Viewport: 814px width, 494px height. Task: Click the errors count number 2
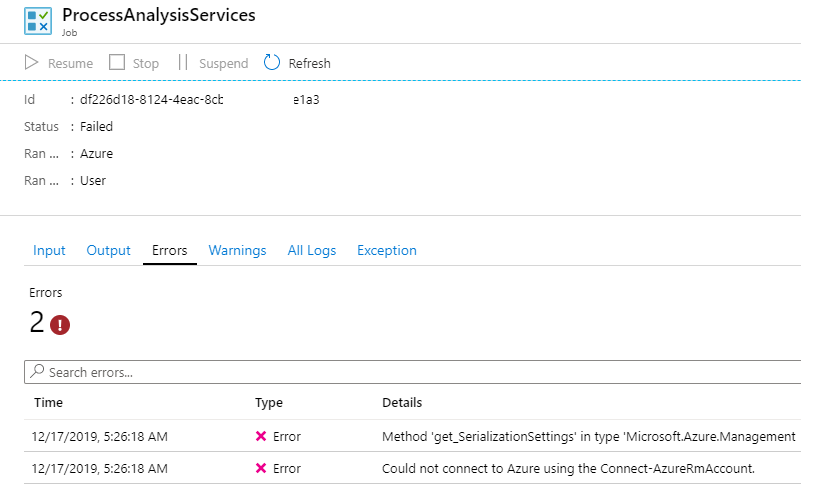(x=37, y=322)
